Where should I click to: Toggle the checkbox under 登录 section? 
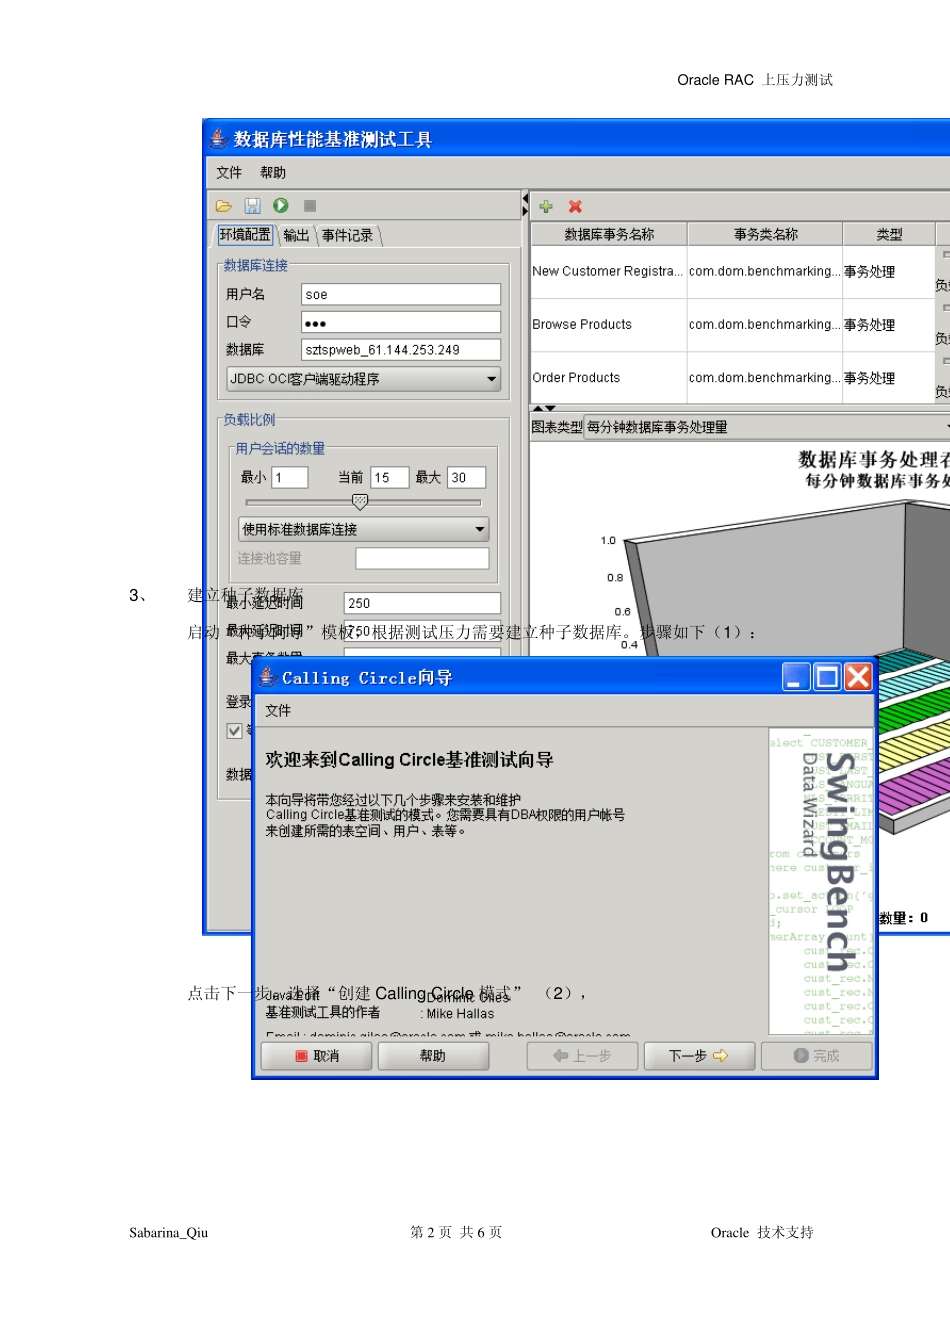235,731
